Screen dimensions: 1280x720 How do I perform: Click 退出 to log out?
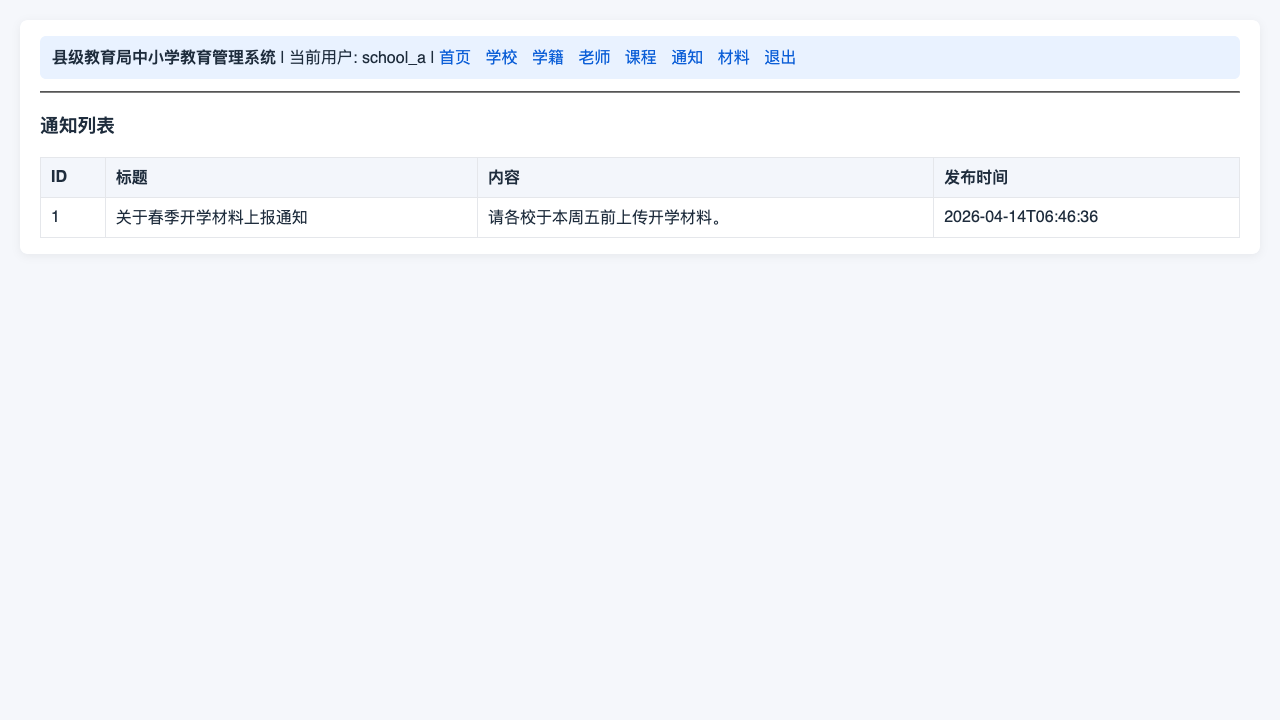pos(780,58)
